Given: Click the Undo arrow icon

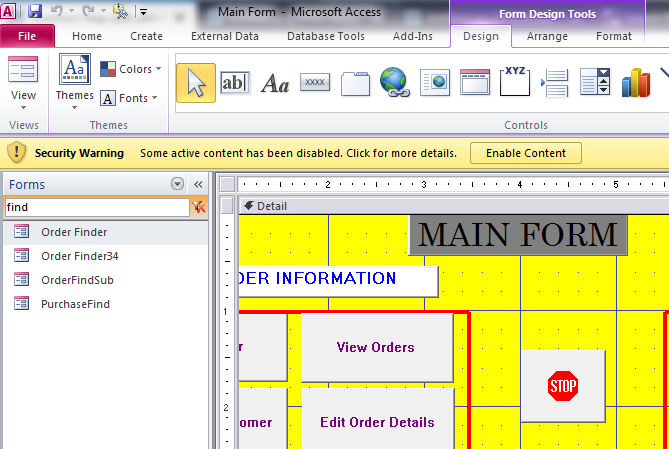Looking at the screenshot, I should pyautogui.click(x=56, y=11).
